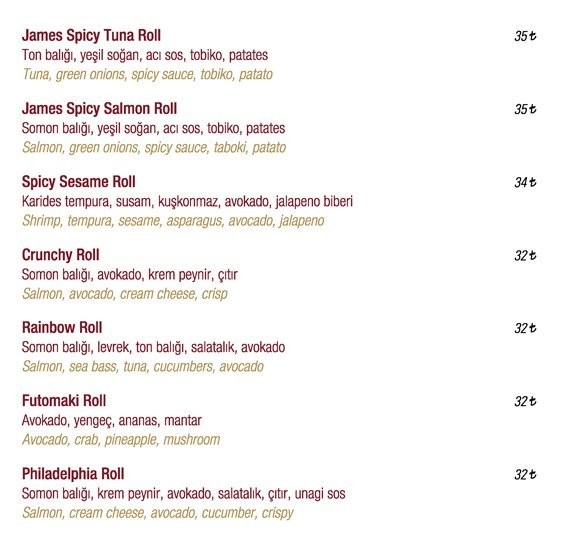The height and width of the screenshot is (550, 563).
Task: Select the James Spicy Tuna Roll title
Action: pos(91,36)
